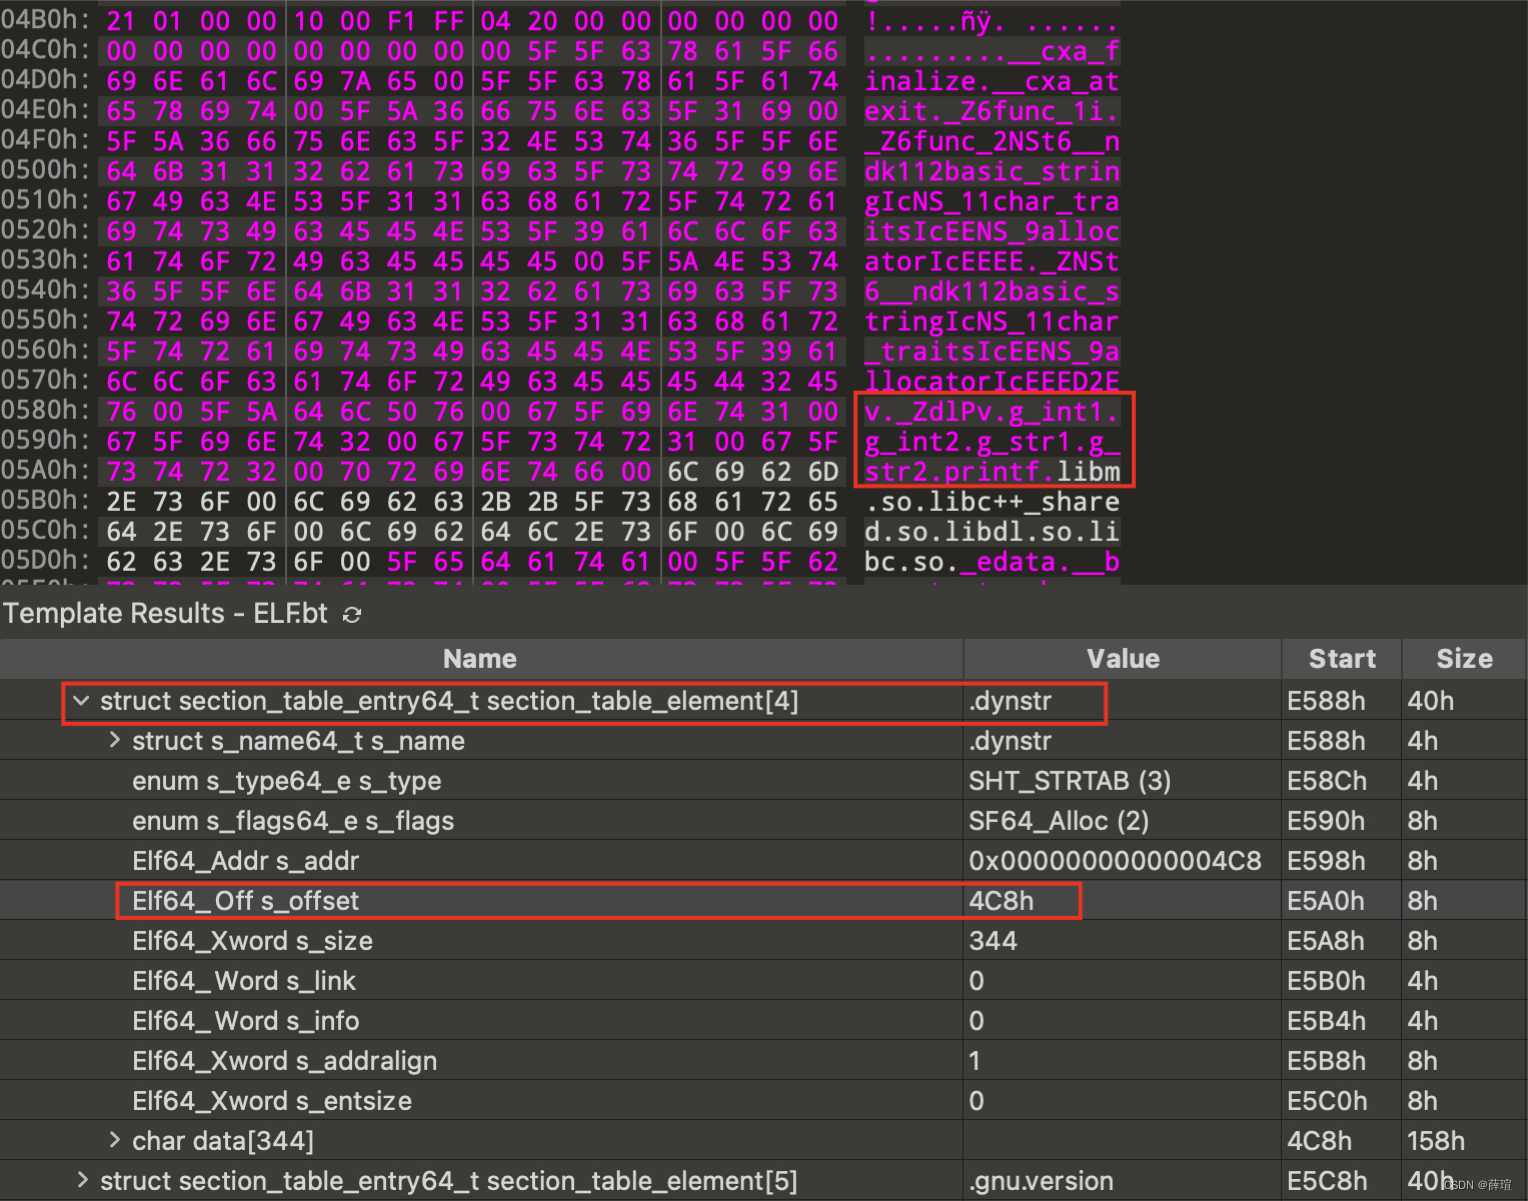Sort by the Start column header
Viewport: 1528px width, 1201px height.
tap(1342, 659)
